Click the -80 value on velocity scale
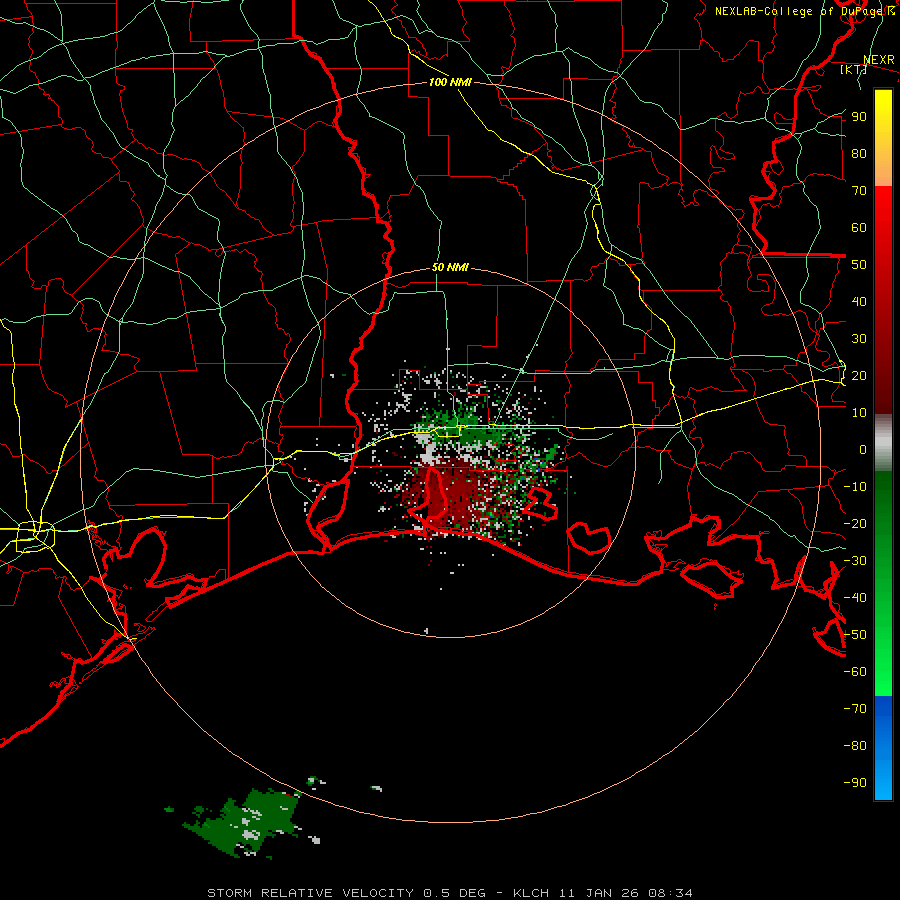Image resolution: width=900 pixels, height=900 pixels. (855, 746)
